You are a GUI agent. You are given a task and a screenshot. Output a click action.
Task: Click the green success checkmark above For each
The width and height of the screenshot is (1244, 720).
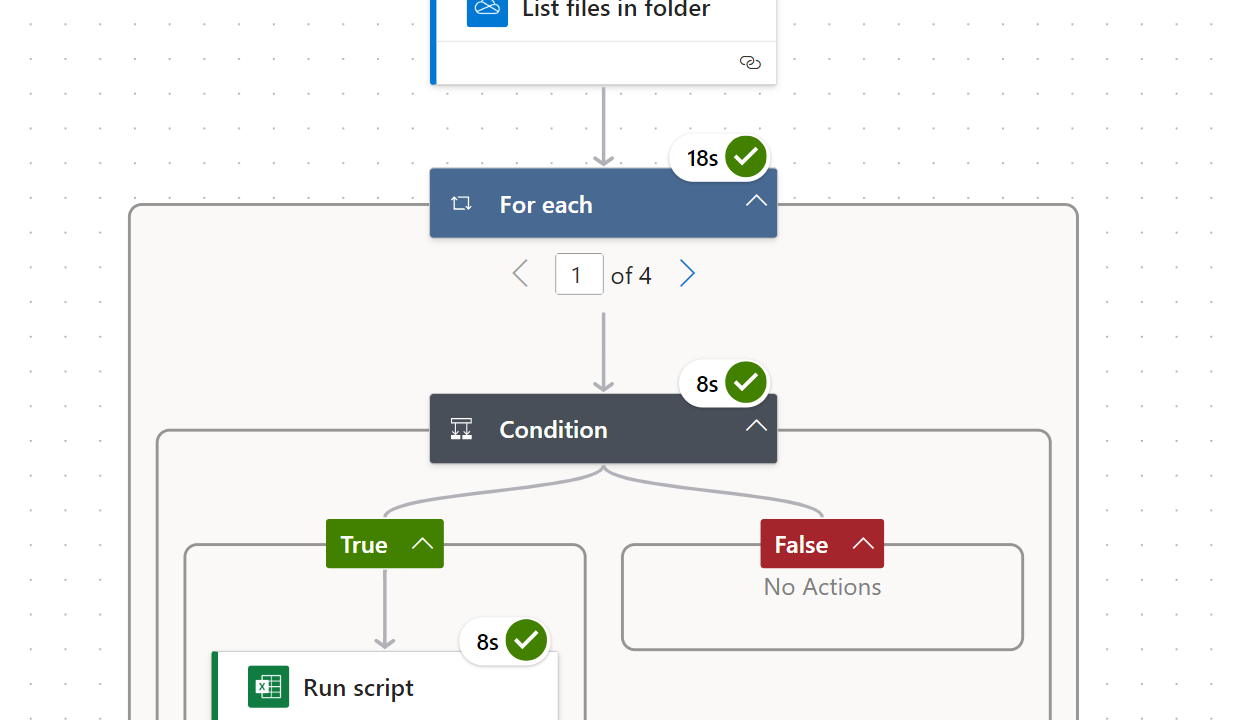tap(746, 157)
